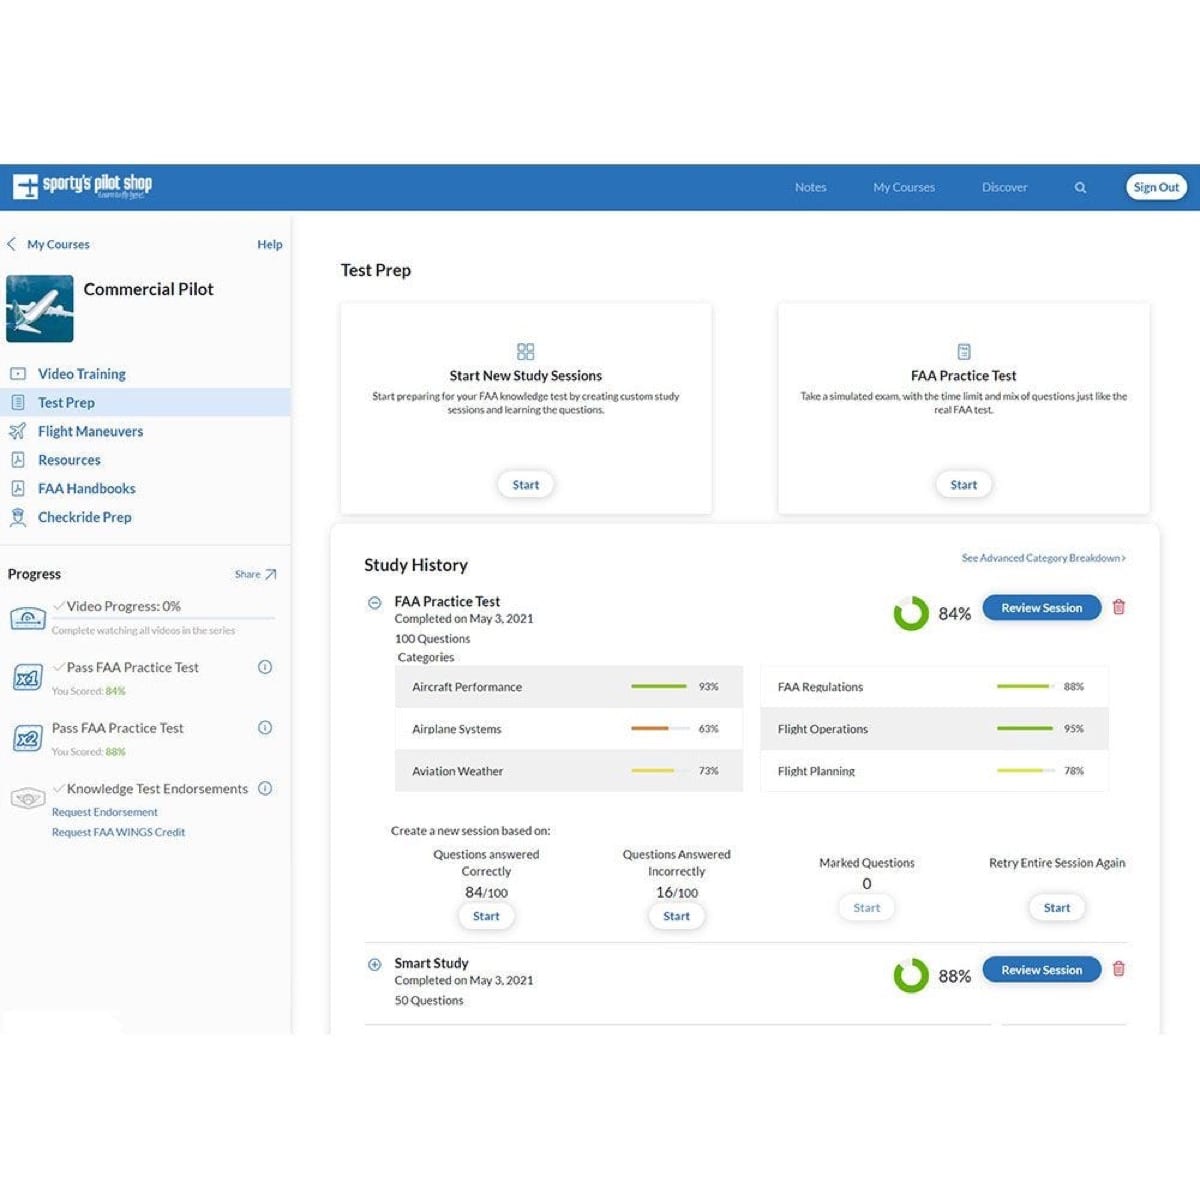
Task: Click the 88% score ring icon
Action: tap(911, 975)
